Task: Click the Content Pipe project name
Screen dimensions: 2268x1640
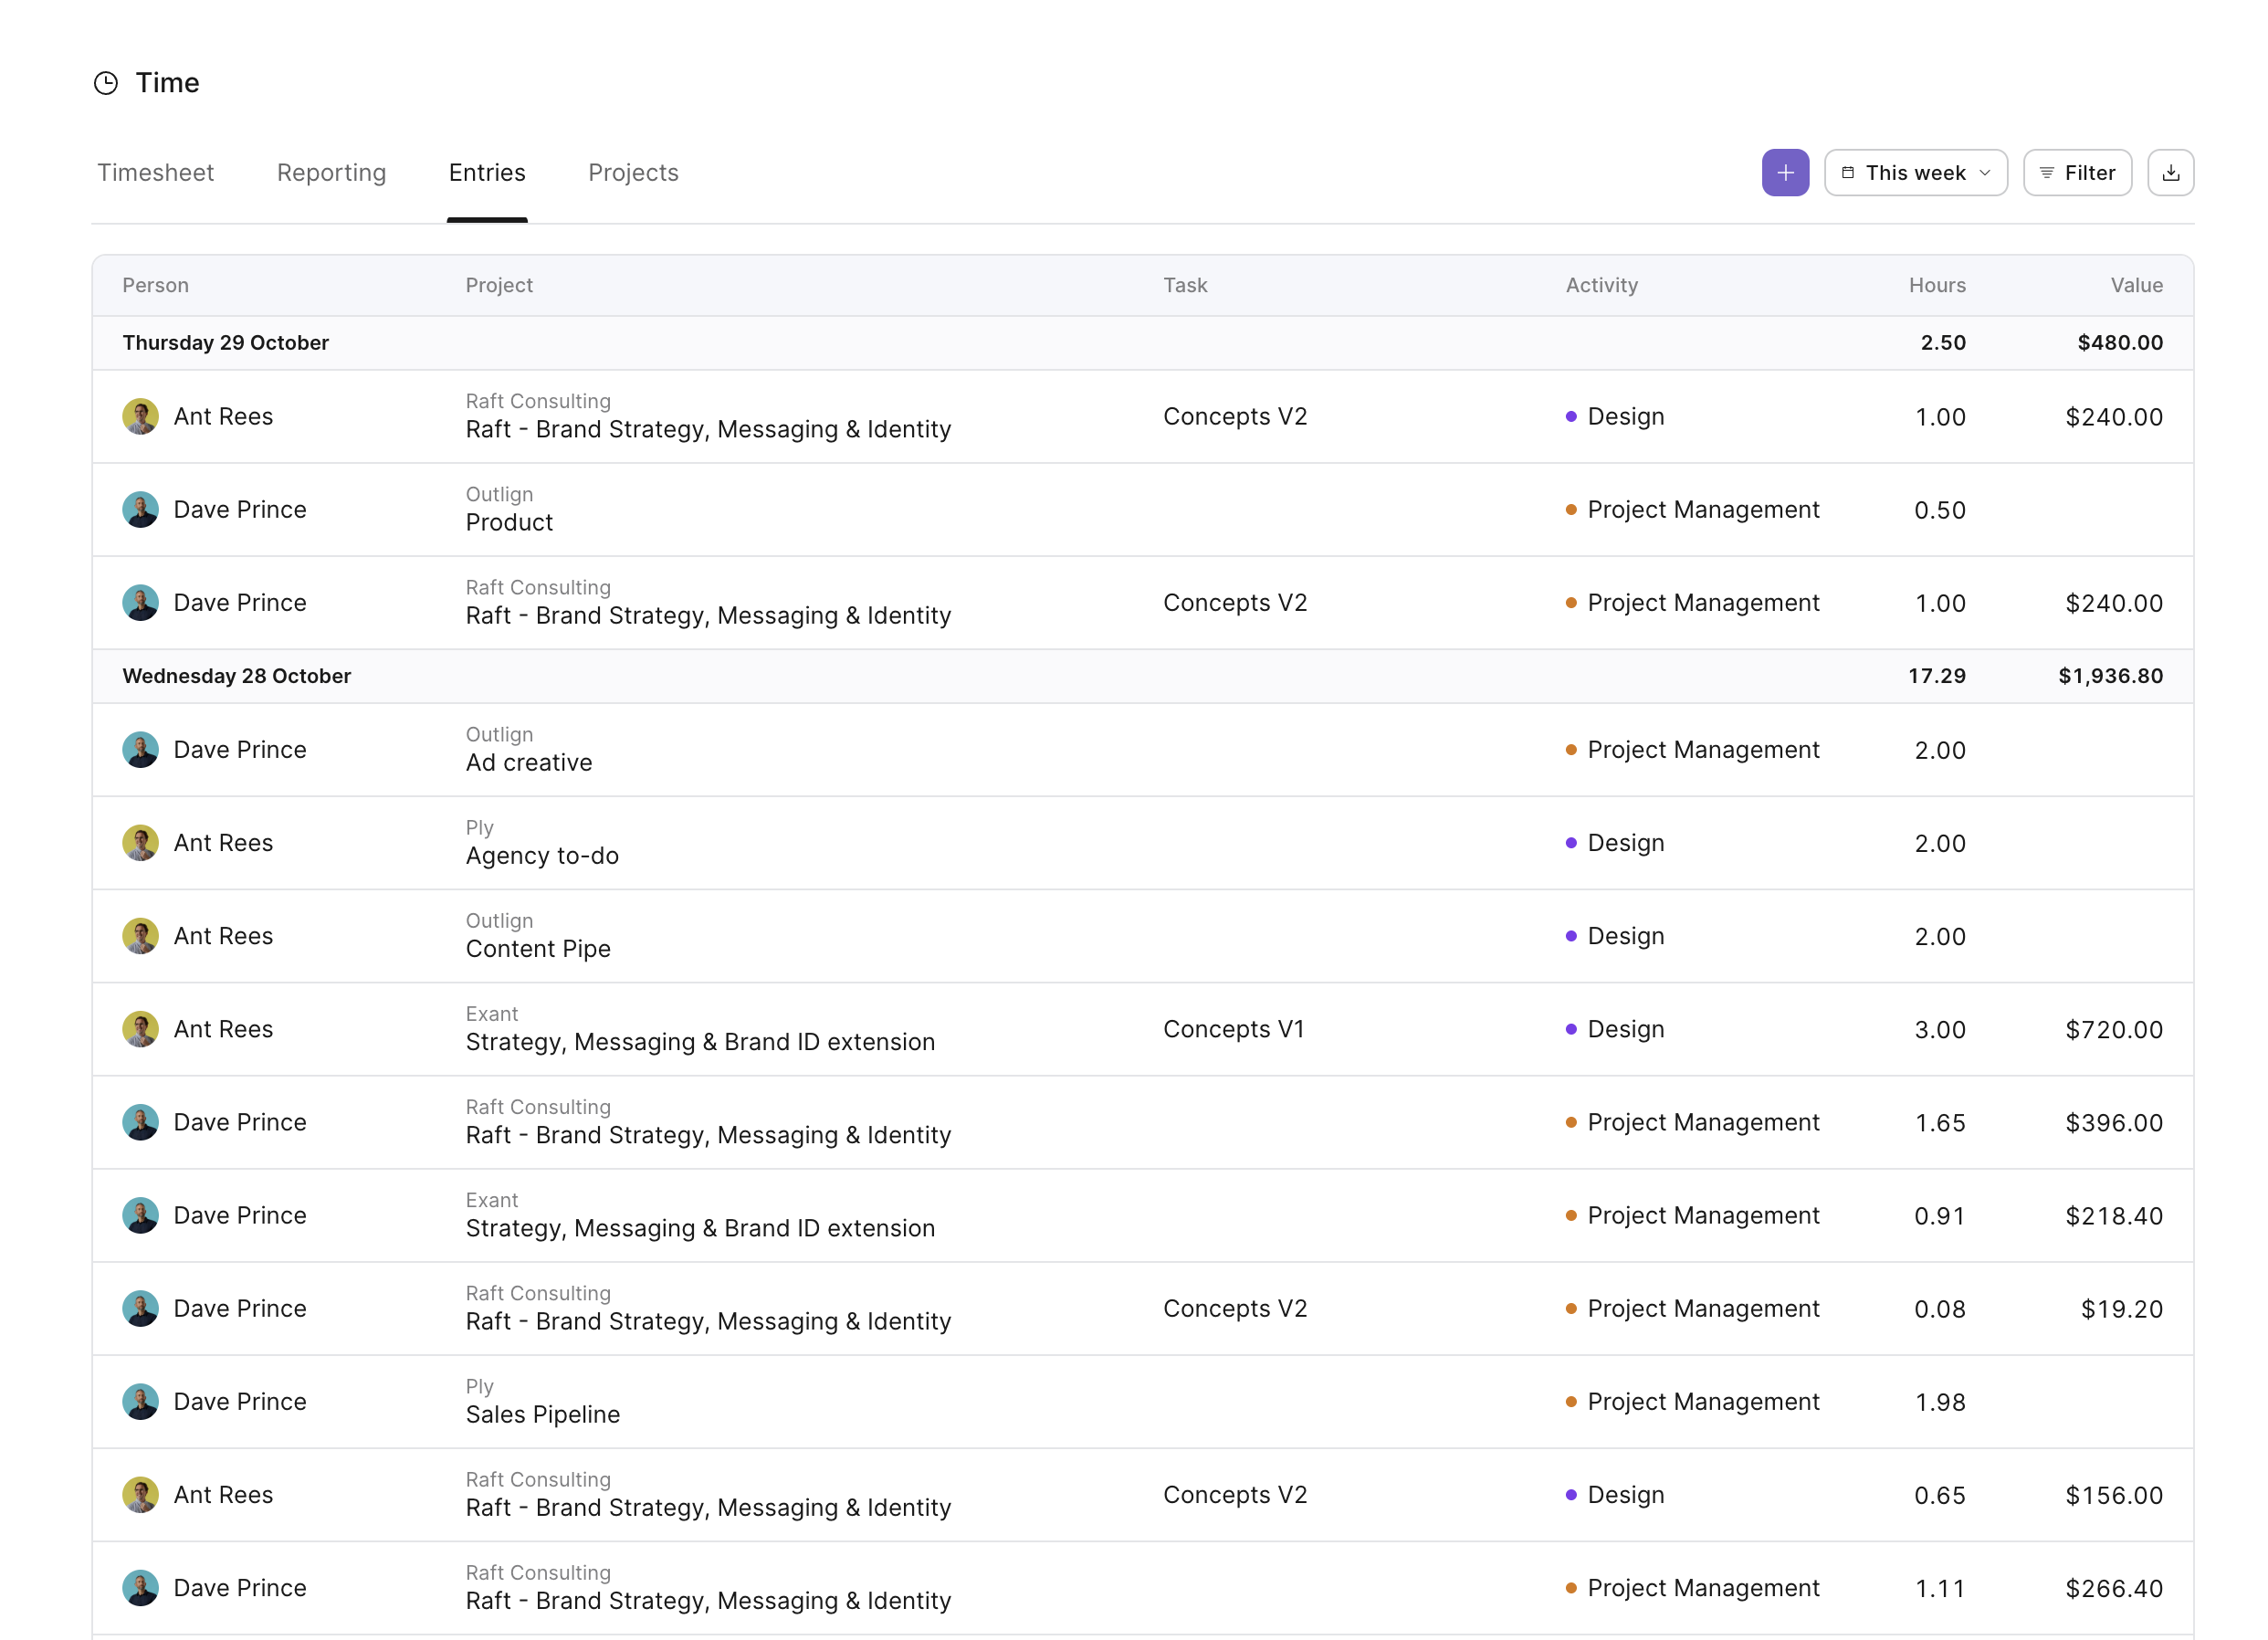Action: [x=538, y=949]
